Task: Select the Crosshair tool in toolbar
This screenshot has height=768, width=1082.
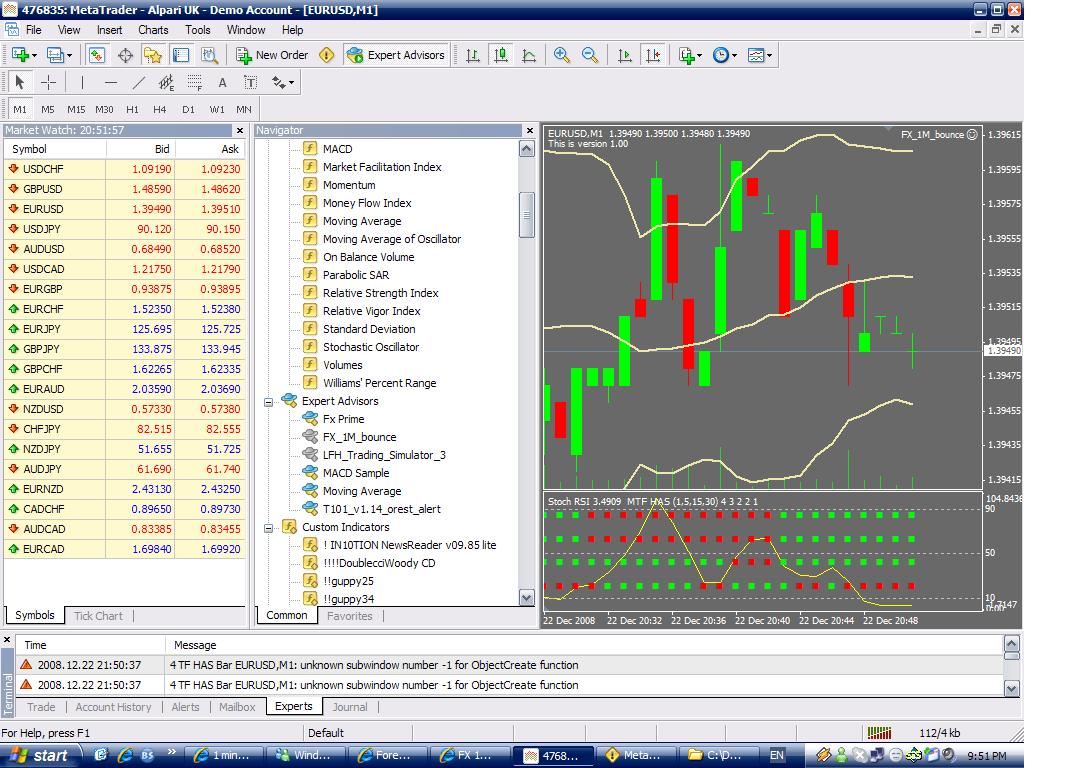Action: (48, 83)
